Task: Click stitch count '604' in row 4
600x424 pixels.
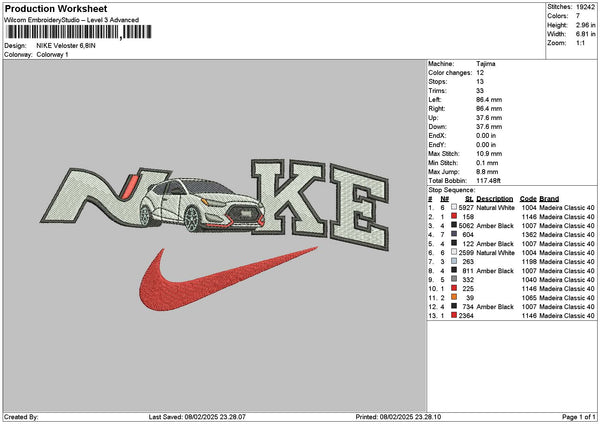Action: [x=468, y=235]
